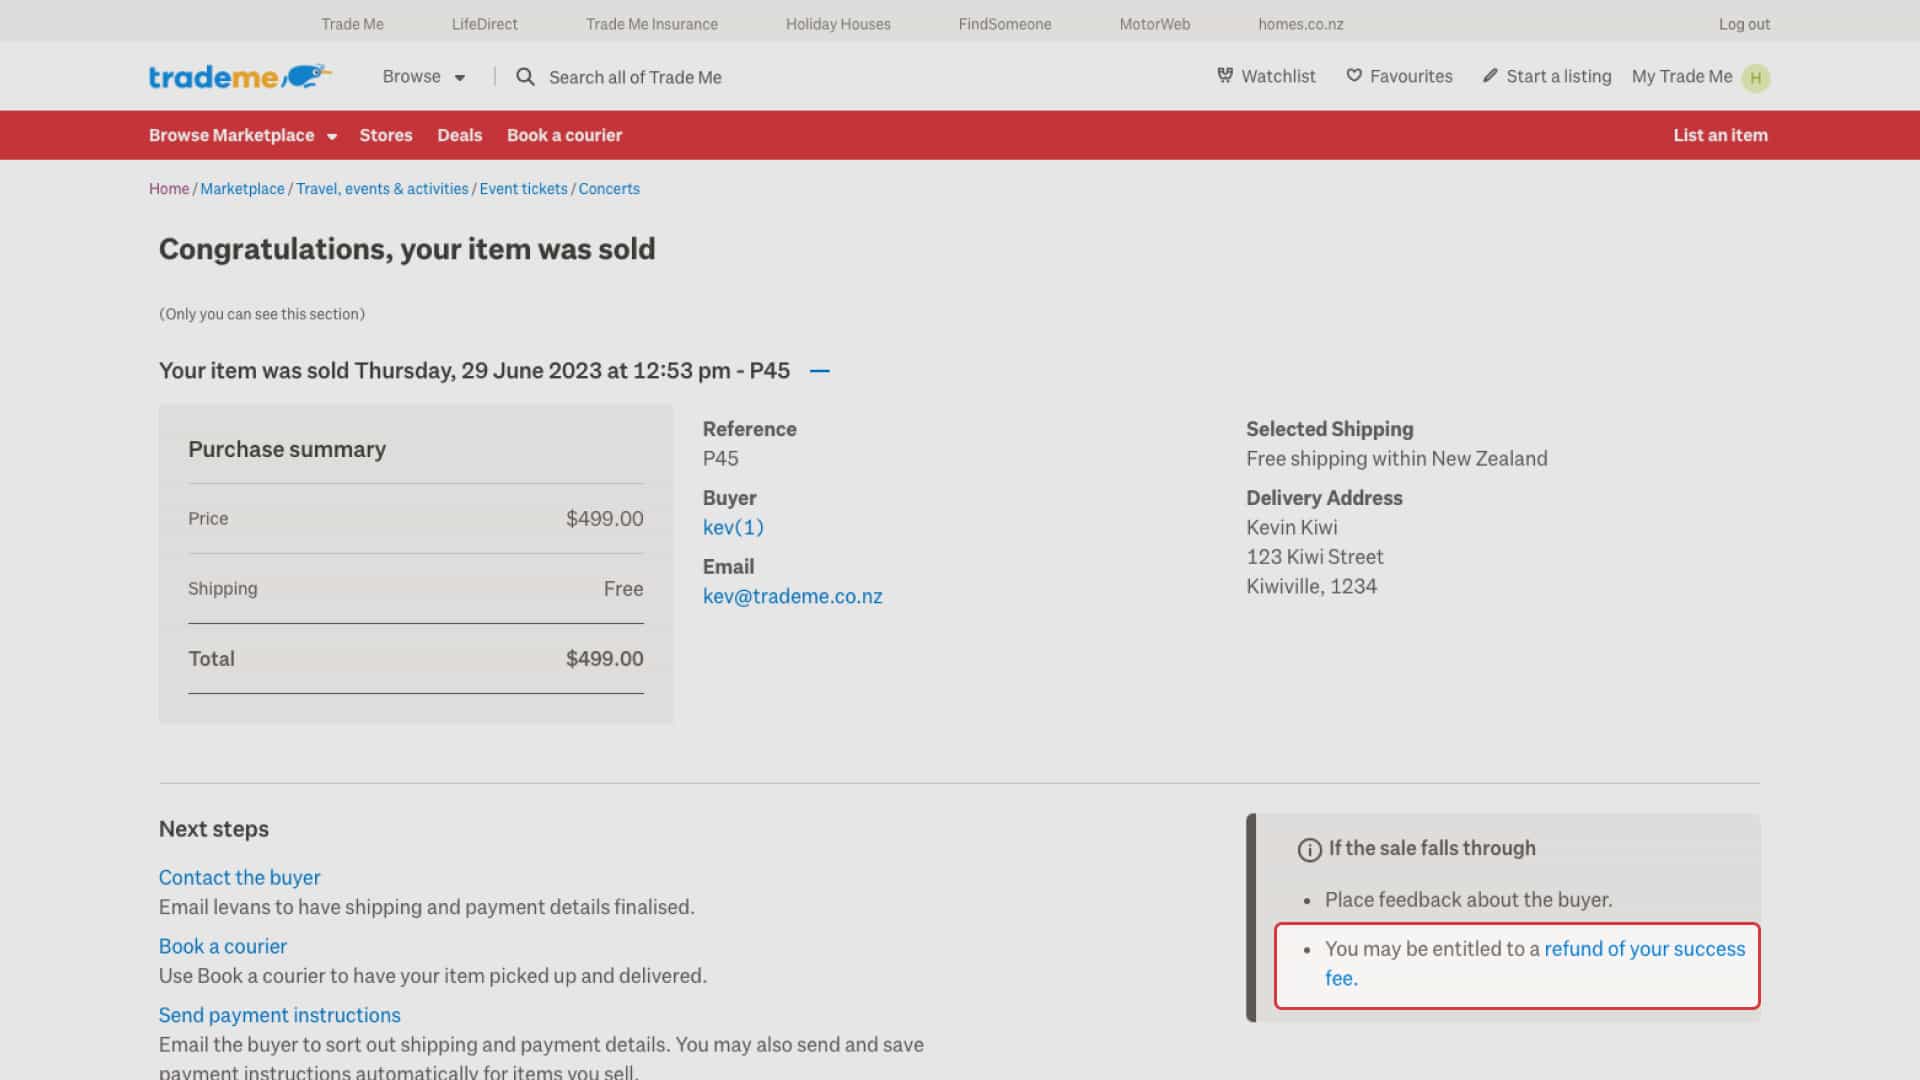Click Contact the buyer link
The height and width of the screenshot is (1080, 1920).
click(239, 877)
